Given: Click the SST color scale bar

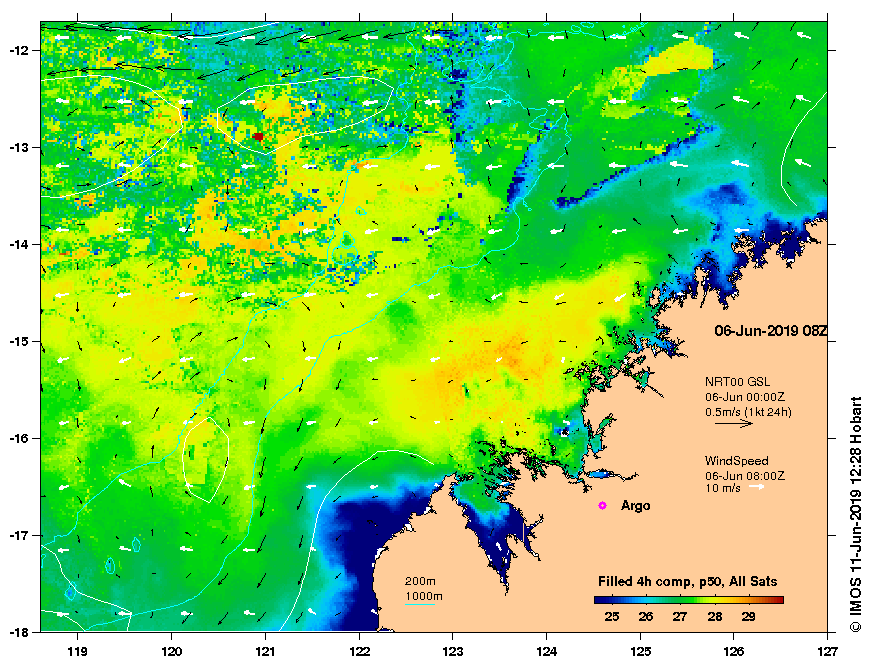Looking at the screenshot, I should pyautogui.click(x=689, y=600).
